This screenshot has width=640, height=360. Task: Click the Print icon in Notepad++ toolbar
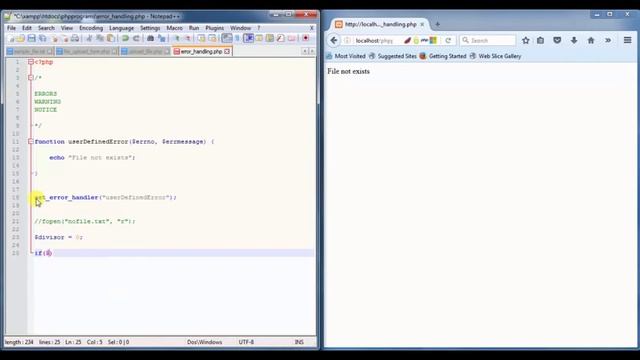(x=75, y=38)
